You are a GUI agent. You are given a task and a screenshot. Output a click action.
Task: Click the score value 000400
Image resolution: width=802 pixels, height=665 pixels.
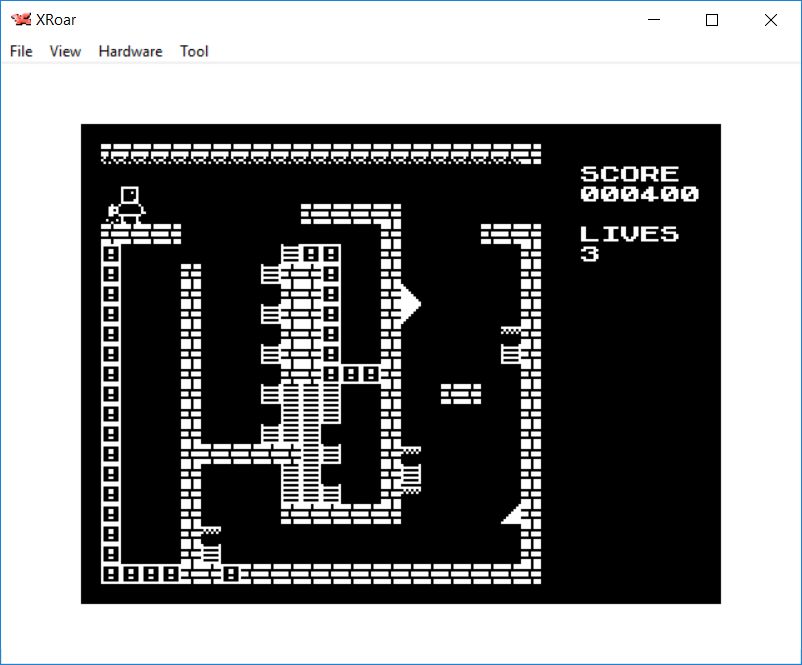pos(639,194)
